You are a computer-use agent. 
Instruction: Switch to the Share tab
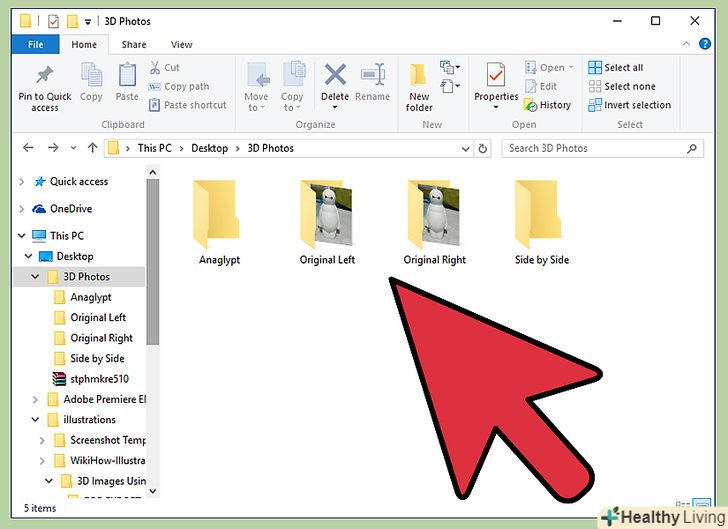pyautogui.click(x=134, y=45)
